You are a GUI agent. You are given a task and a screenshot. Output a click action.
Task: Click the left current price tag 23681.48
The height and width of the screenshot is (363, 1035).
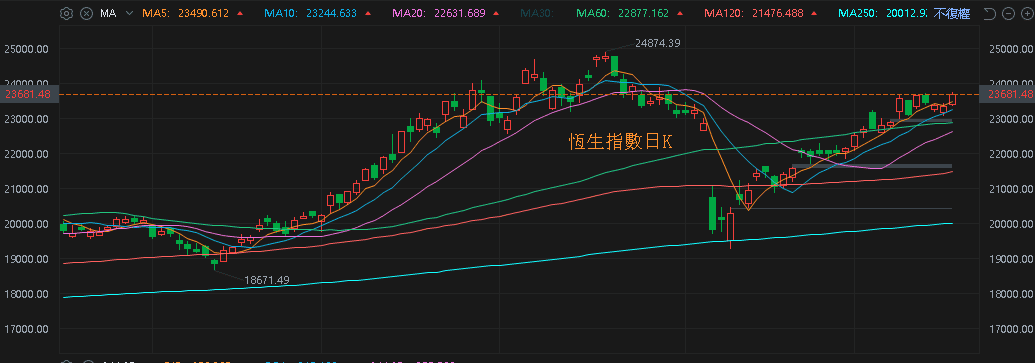29,94
